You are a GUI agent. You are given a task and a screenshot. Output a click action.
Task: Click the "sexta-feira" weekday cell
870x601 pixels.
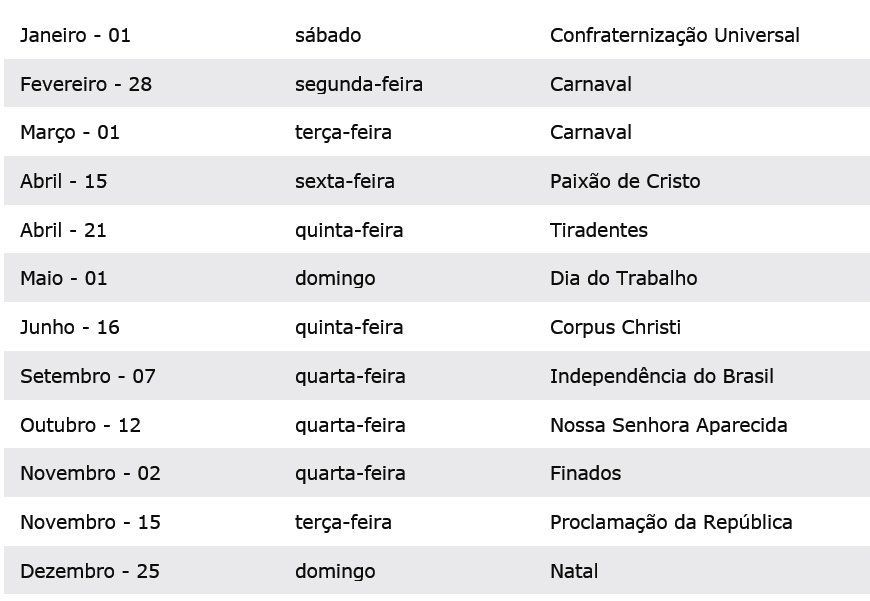click(344, 181)
